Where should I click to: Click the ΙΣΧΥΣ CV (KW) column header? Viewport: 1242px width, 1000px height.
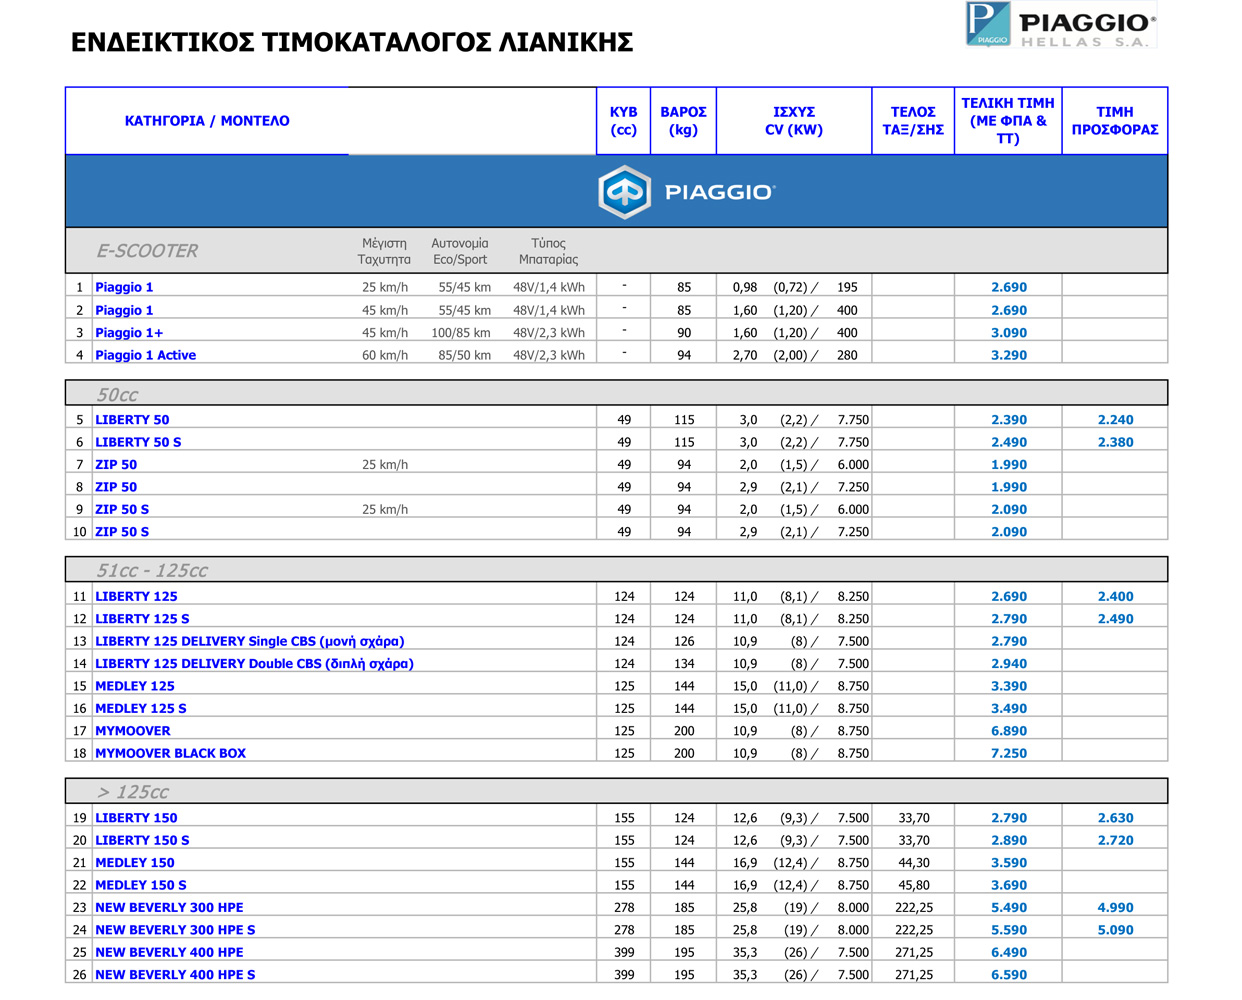[794, 121]
